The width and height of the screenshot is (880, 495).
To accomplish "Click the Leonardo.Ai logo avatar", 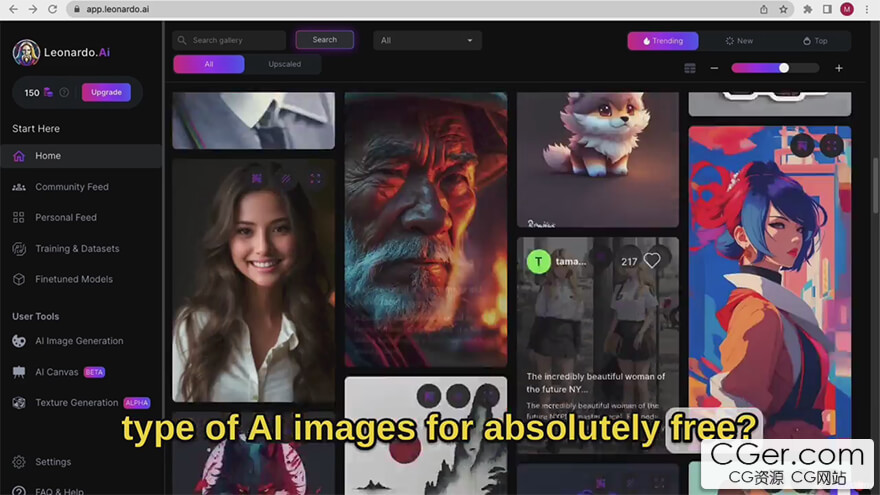I will [x=26, y=53].
